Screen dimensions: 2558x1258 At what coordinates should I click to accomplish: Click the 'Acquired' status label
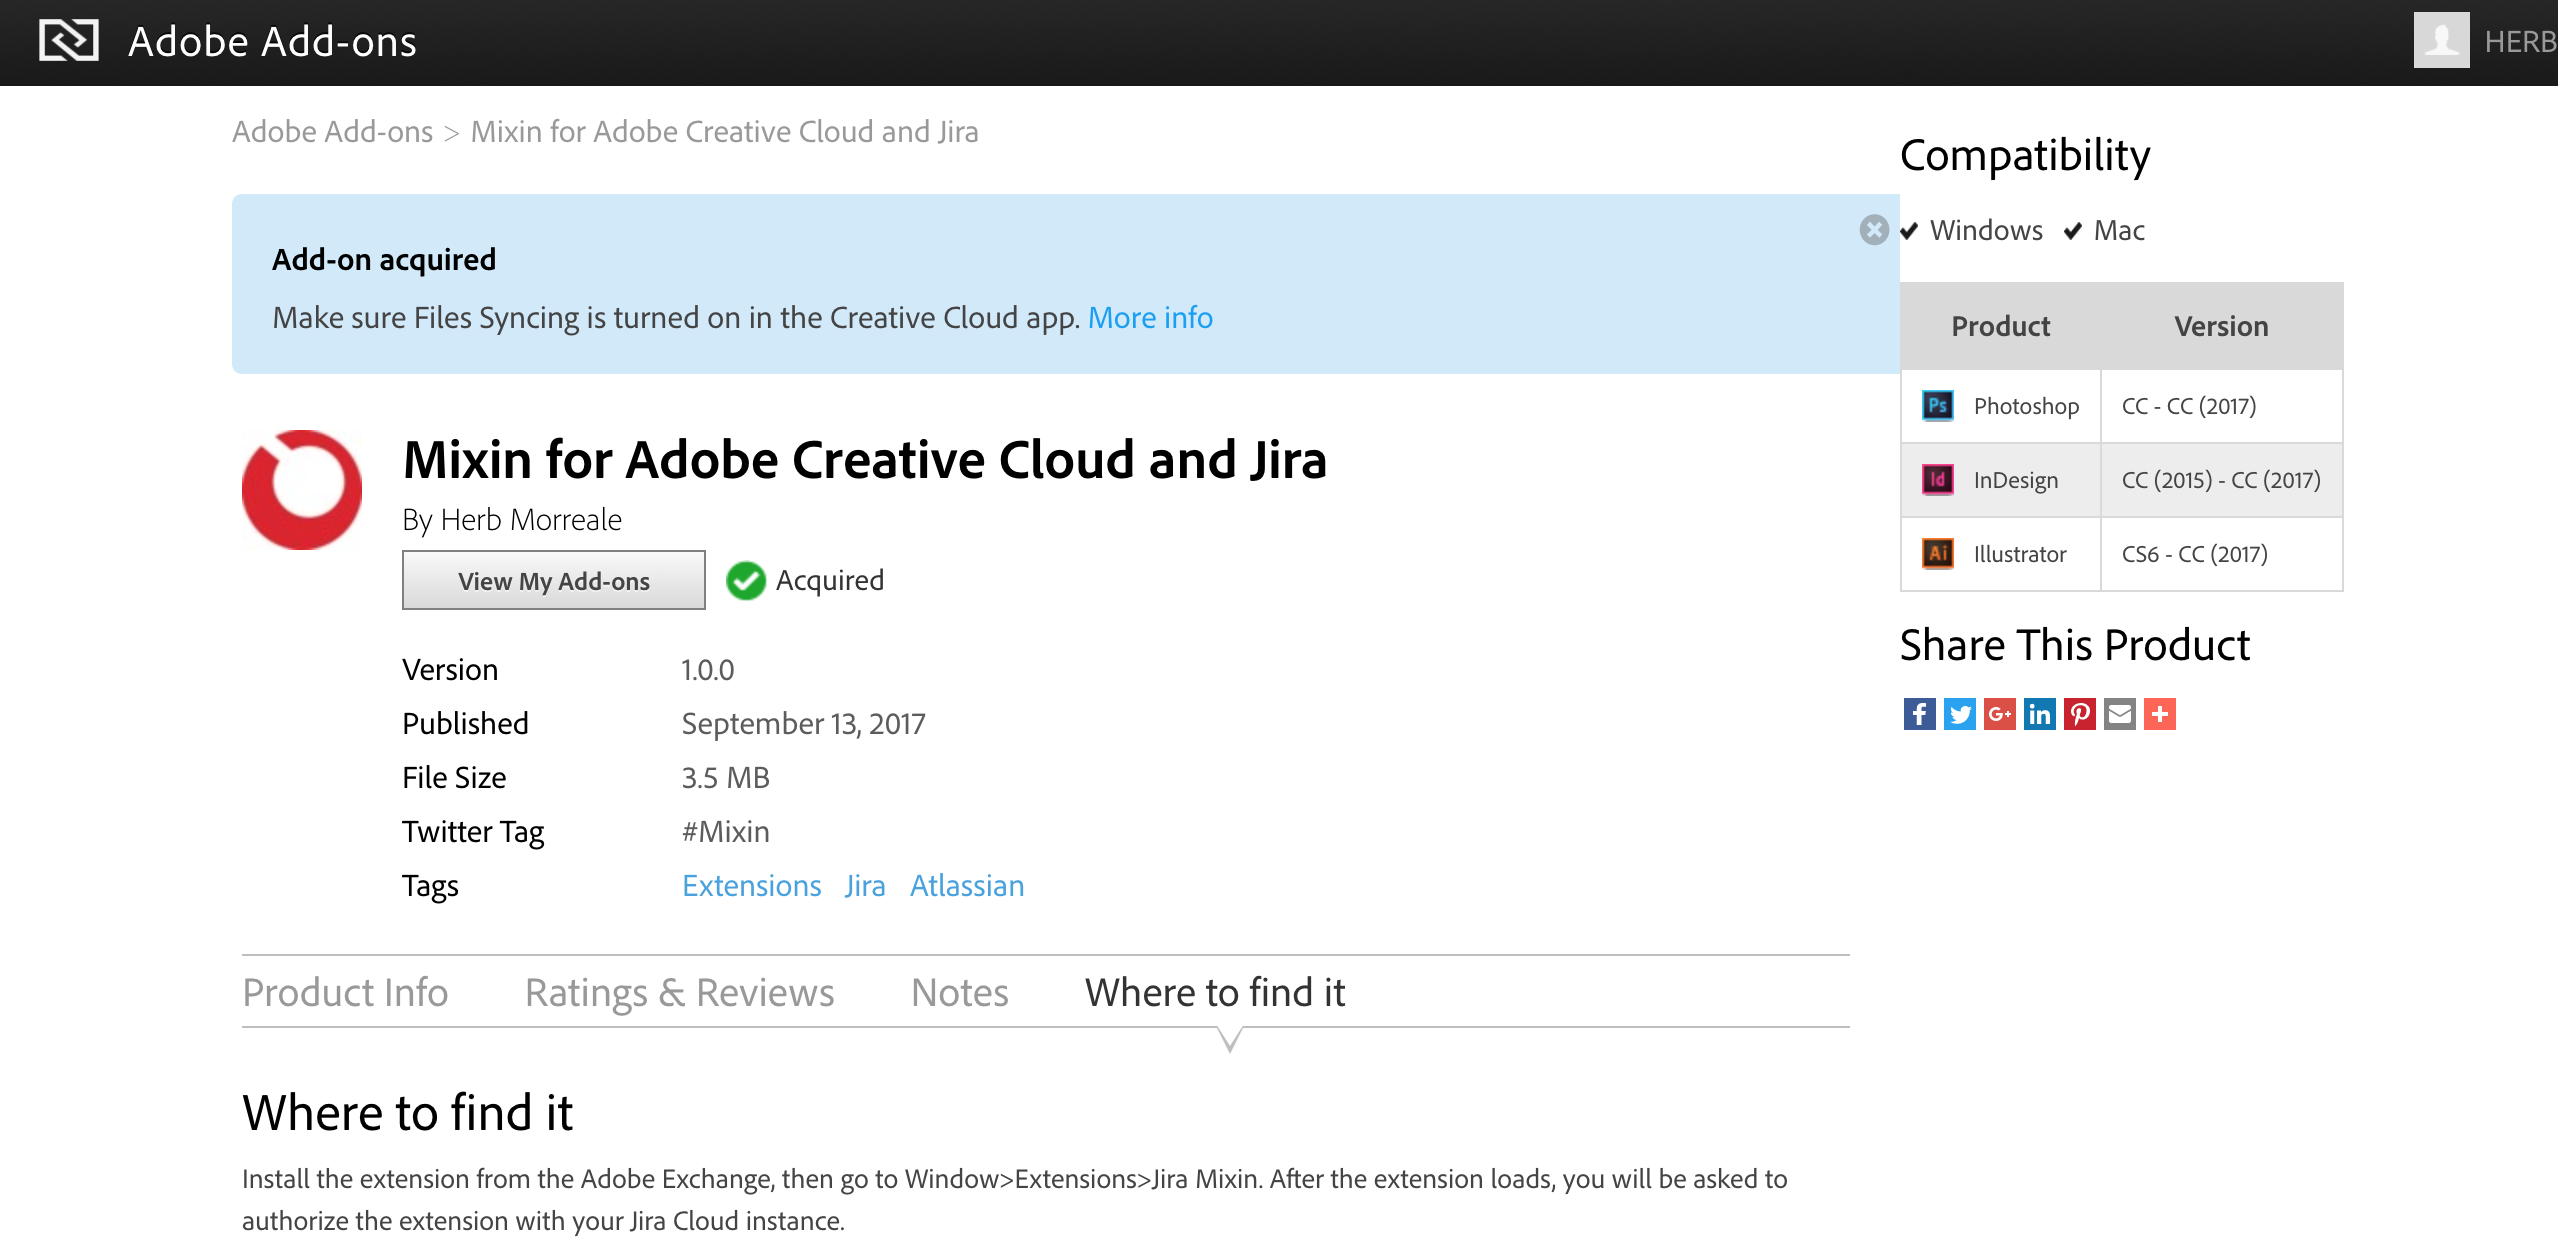(x=830, y=581)
